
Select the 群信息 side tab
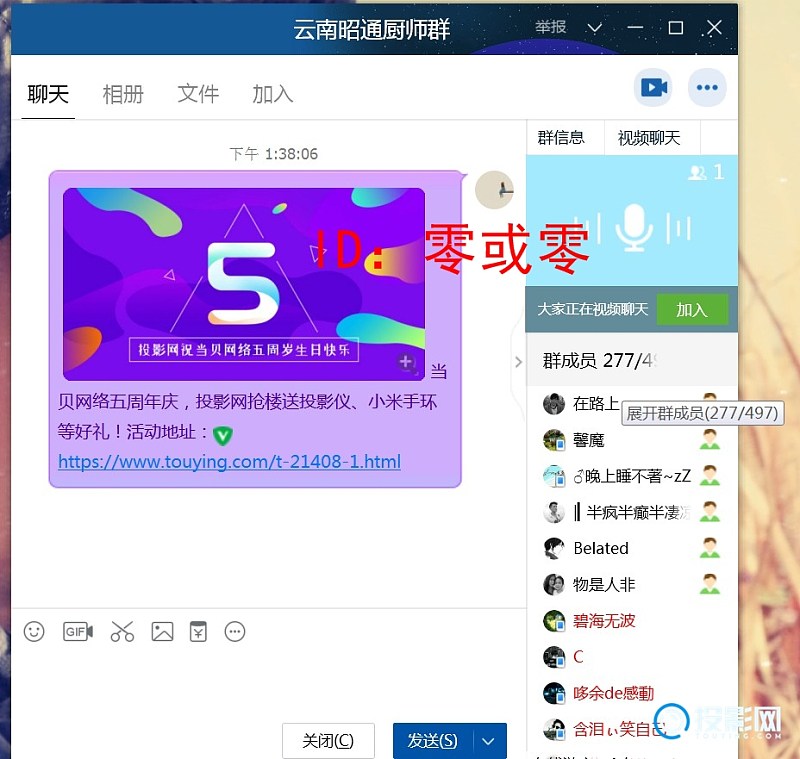pyautogui.click(x=561, y=138)
